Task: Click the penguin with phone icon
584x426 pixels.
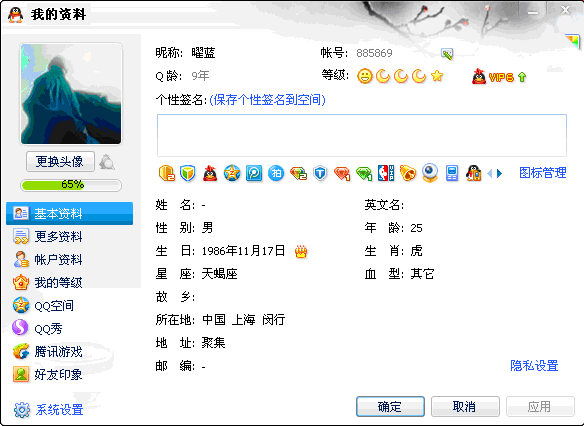Action: click(473, 173)
